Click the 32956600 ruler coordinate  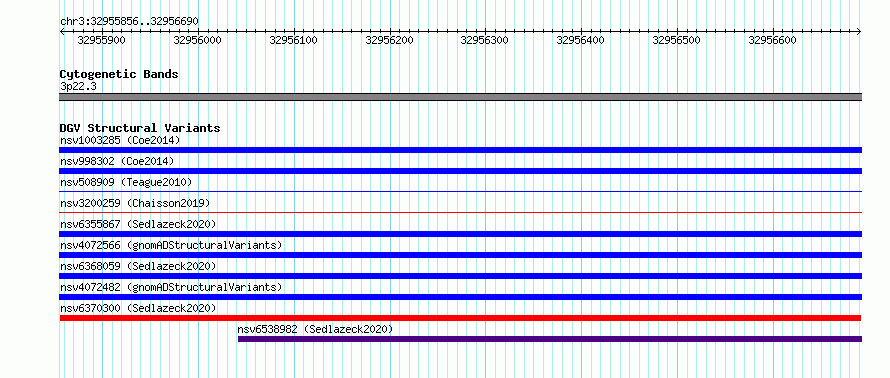pyautogui.click(x=773, y=40)
